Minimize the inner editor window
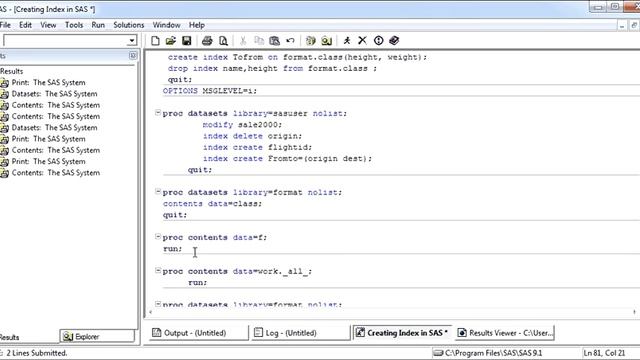 pyautogui.click(x=622, y=26)
